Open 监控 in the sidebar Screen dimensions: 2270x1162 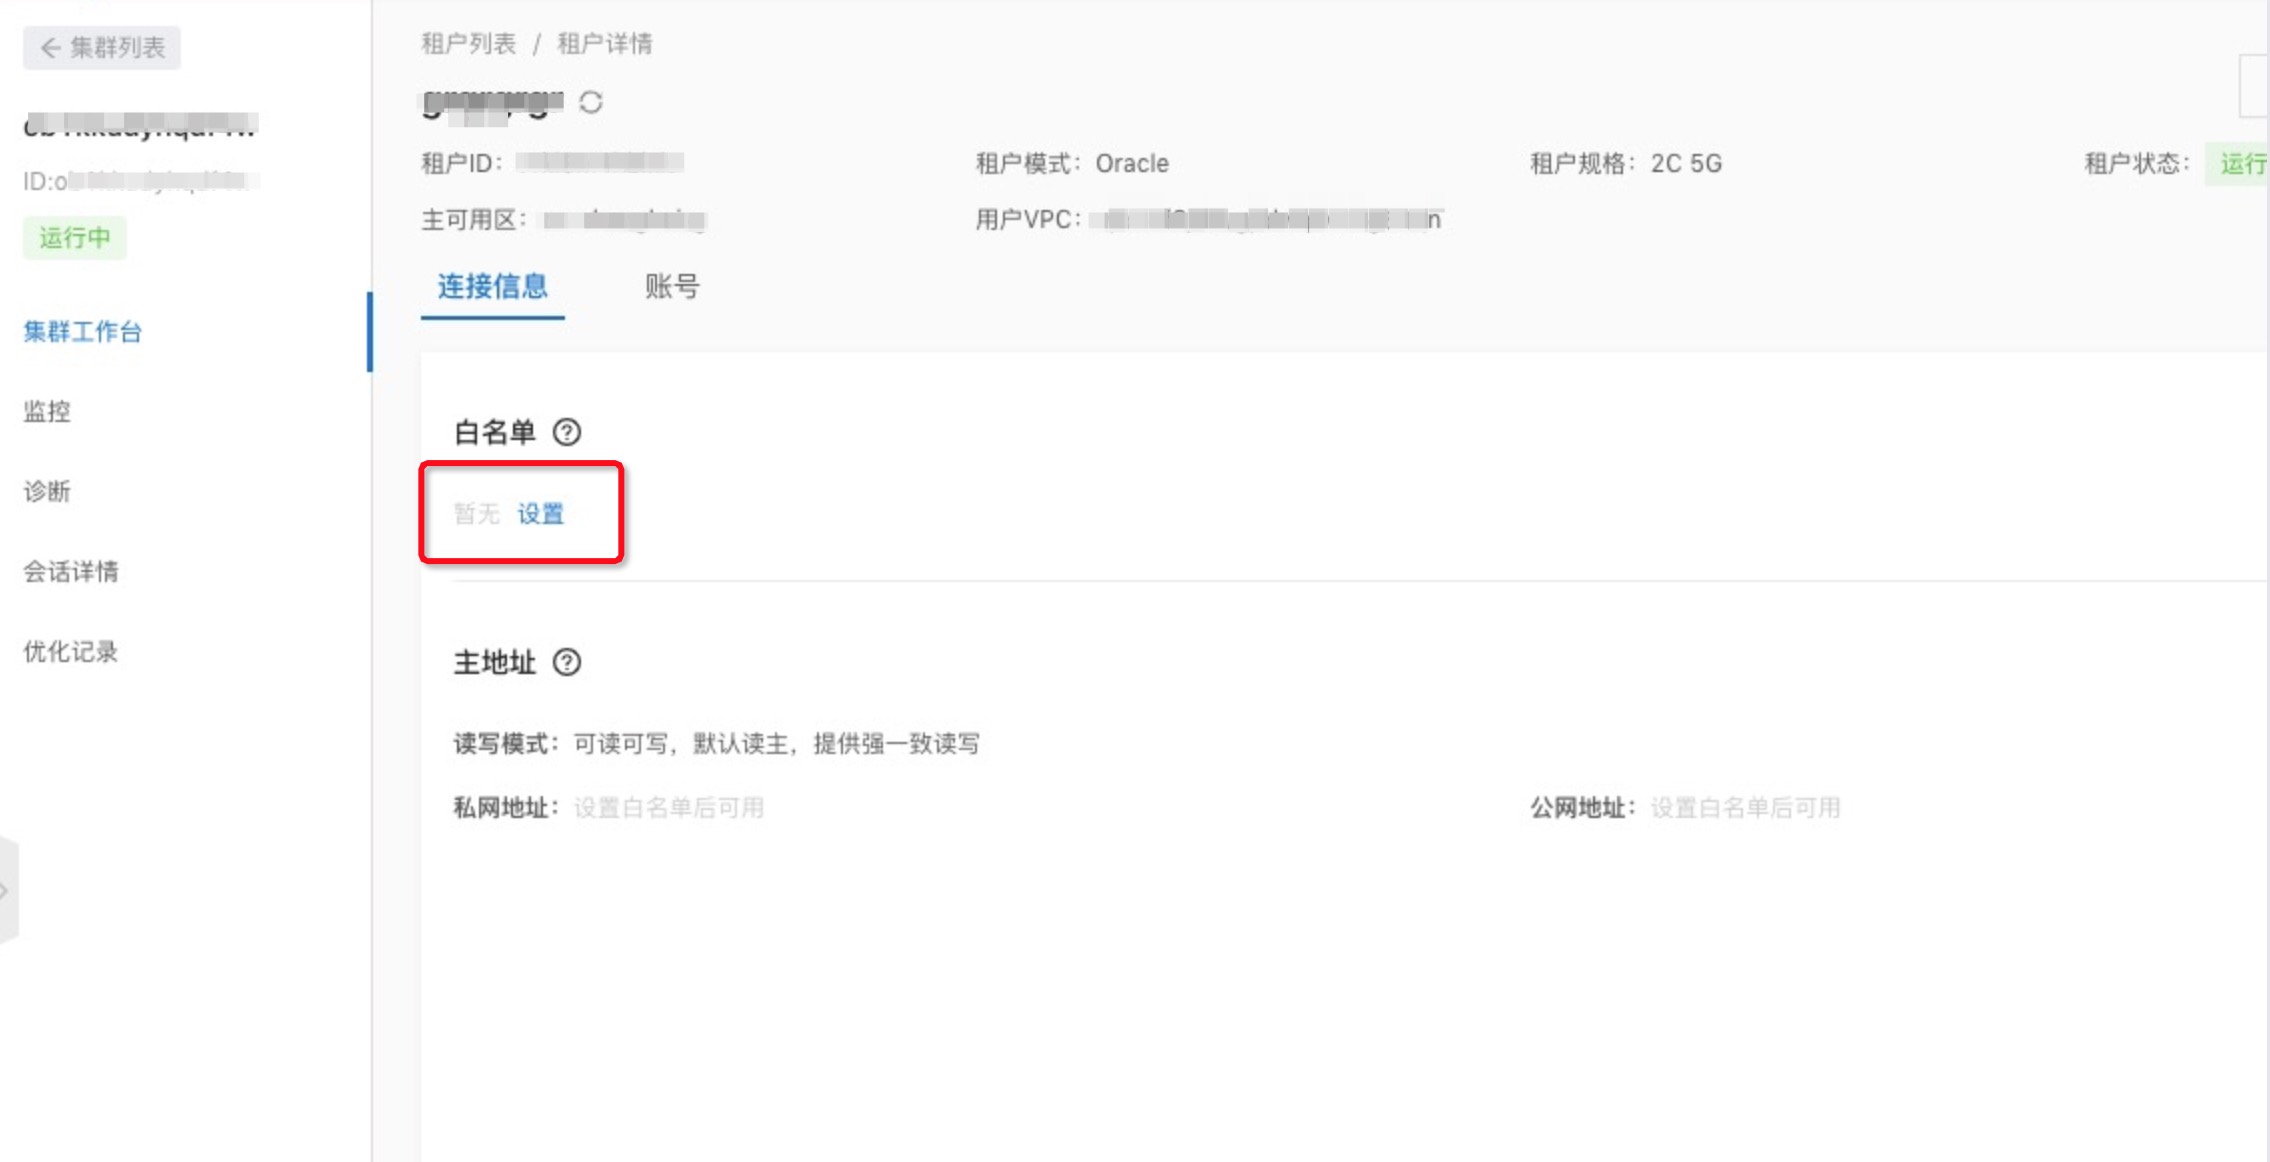47,411
